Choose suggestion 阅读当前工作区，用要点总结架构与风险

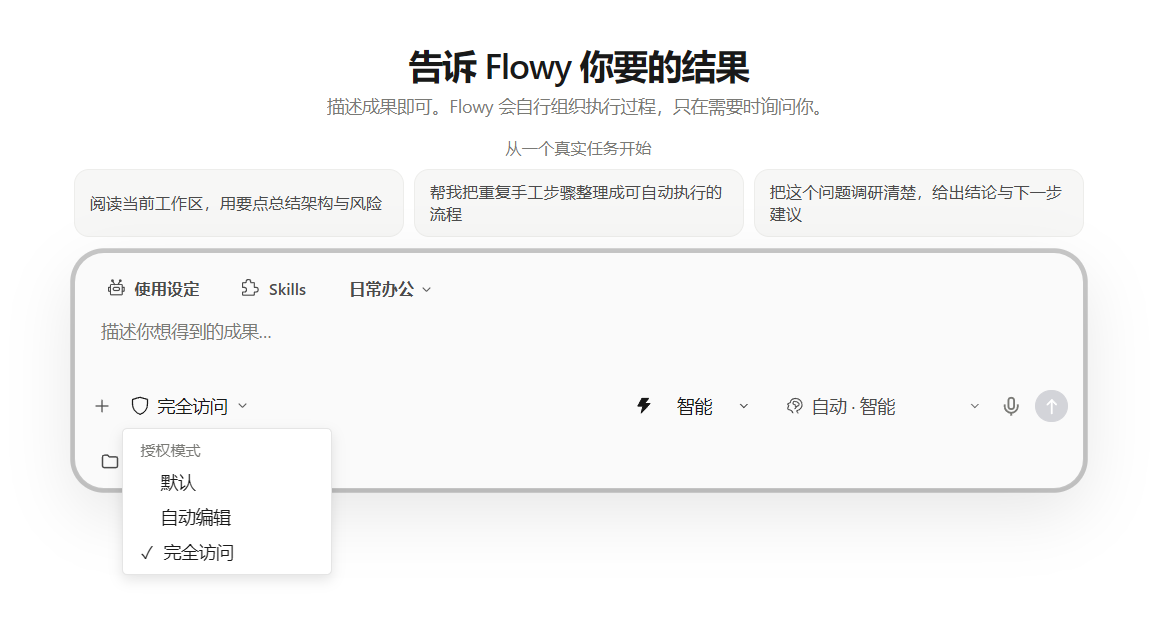(238, 203)
